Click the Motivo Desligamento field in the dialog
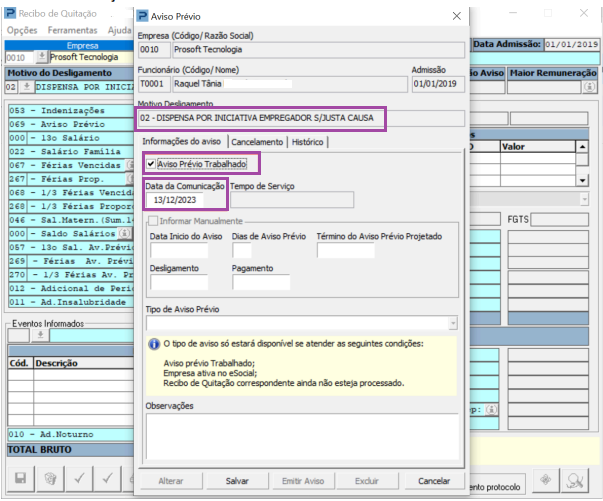 [302, 118]
